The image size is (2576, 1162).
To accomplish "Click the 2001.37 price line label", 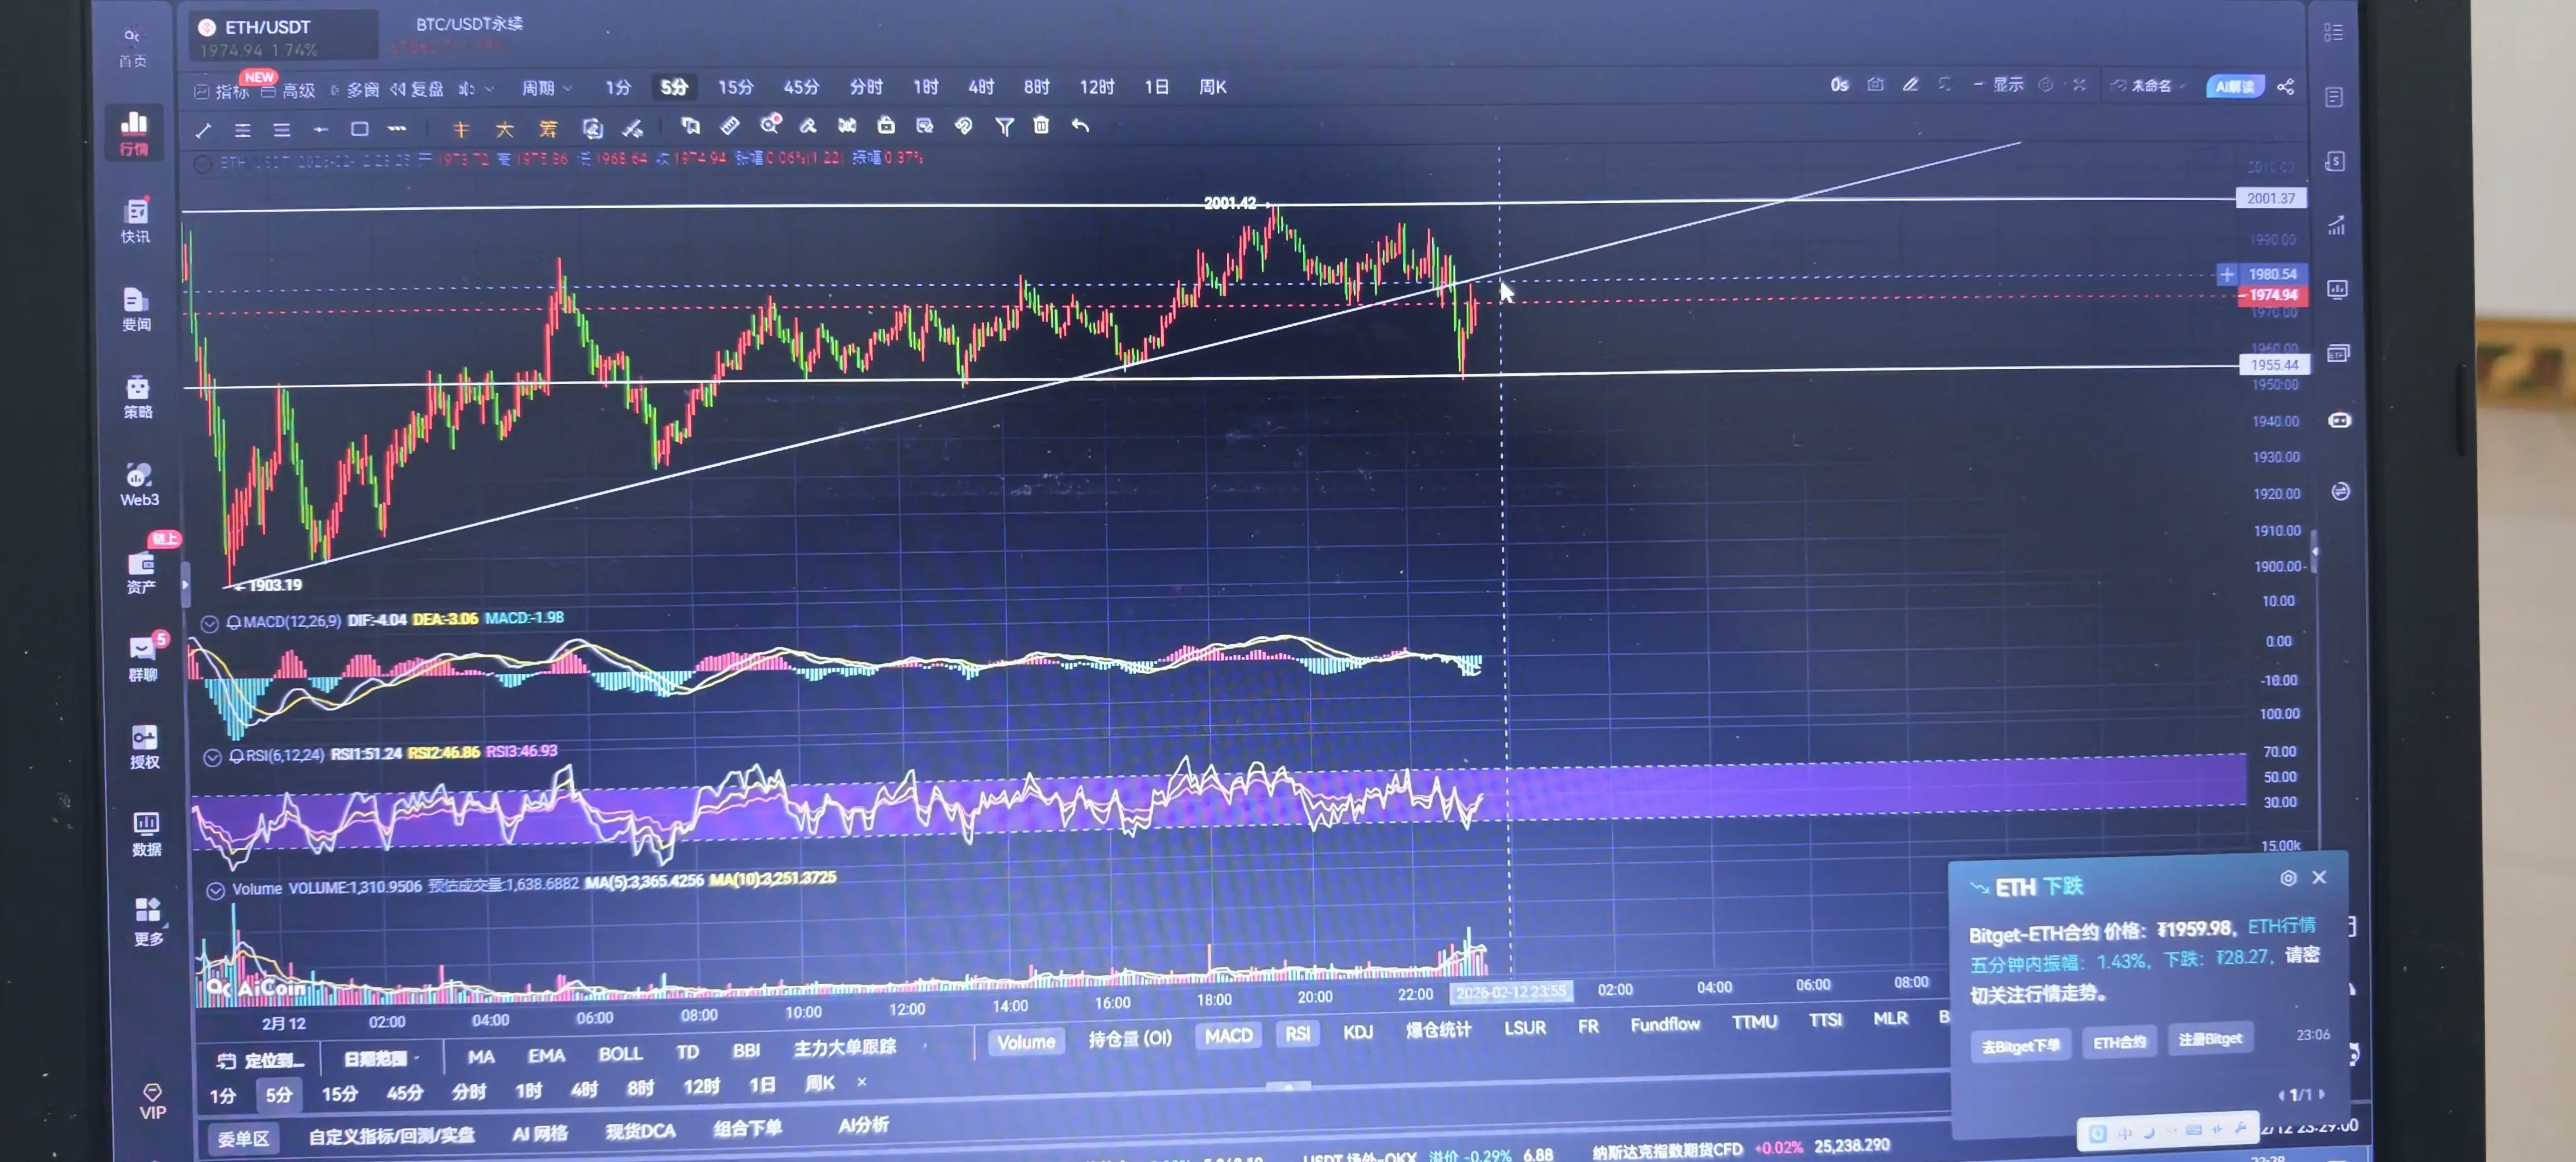I will pyautogui.click(x=2270, y=198).
